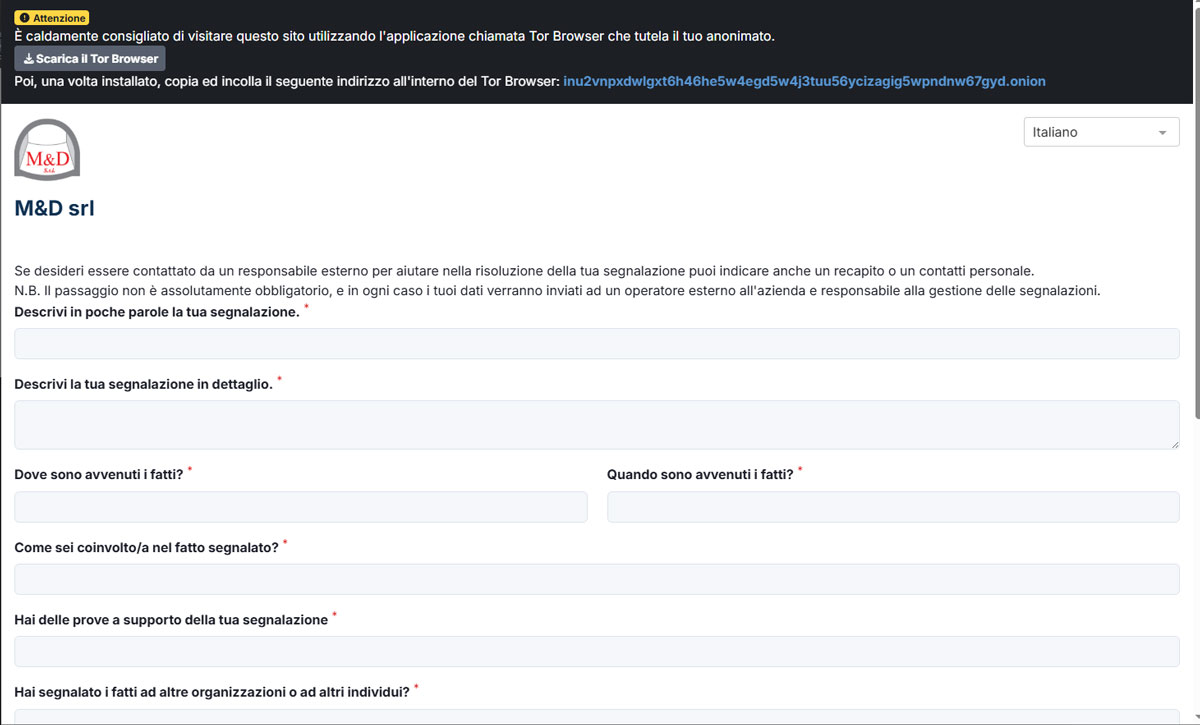Screen dimensions: 1200x725
Task: Click the download icon beside Scarica il Tor Browser
Action: pyautogui.click(x=28, y=59)
